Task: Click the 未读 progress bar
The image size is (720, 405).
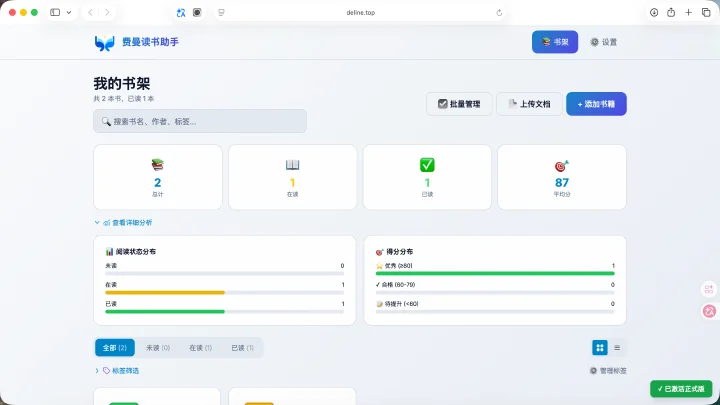Action: click(225, 273)
